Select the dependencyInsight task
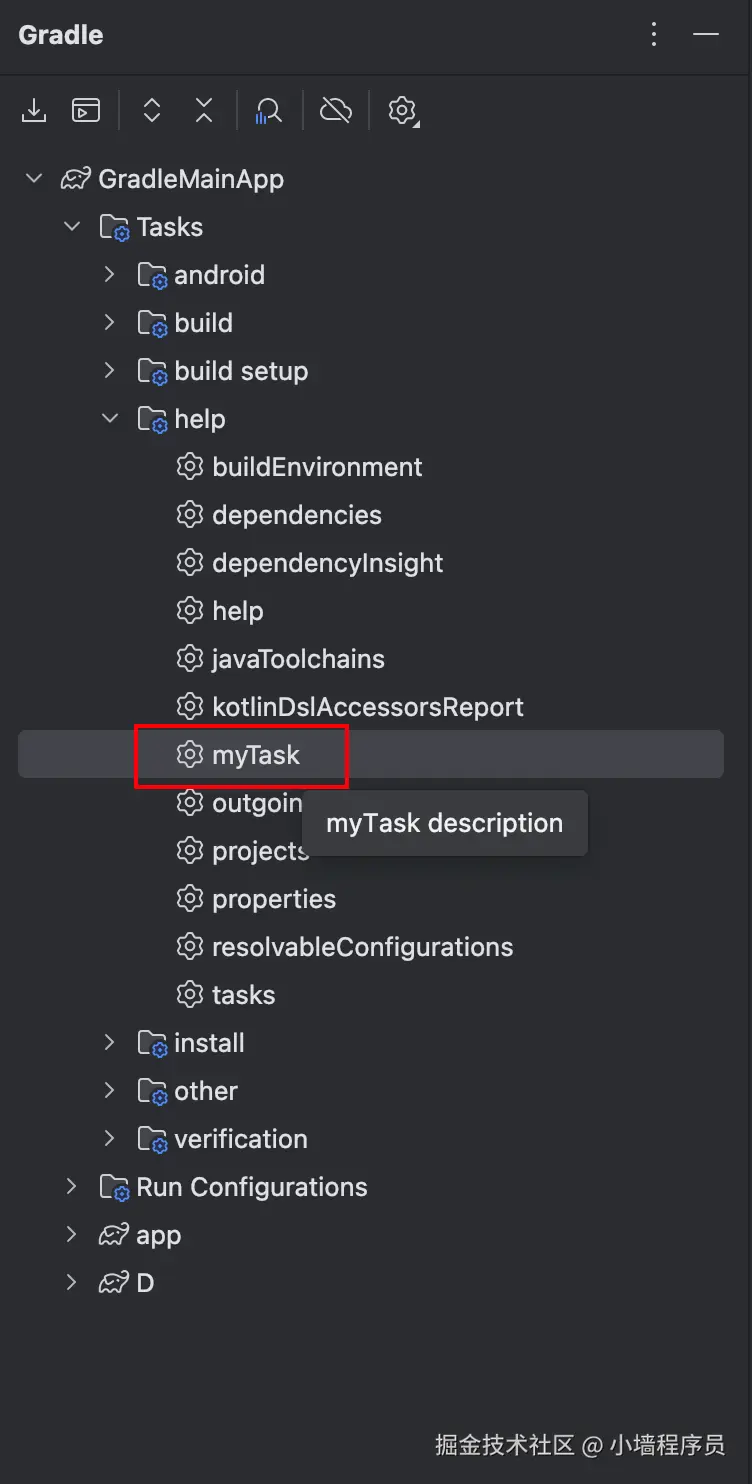752x1484 pixels. (327, 563)
